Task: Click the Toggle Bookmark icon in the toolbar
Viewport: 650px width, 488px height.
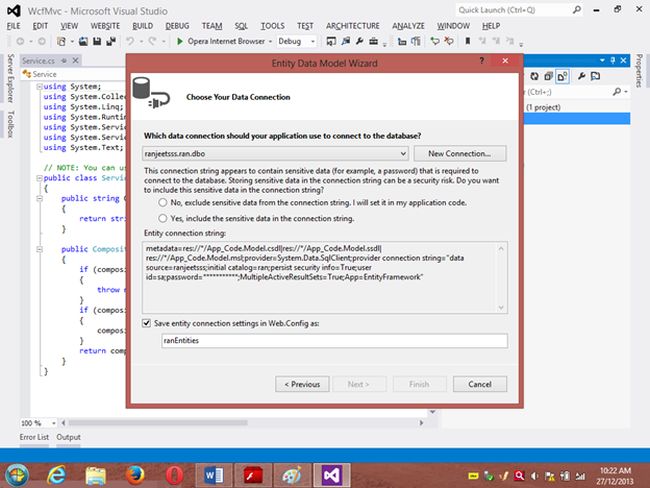Action: tap(468, 41)
